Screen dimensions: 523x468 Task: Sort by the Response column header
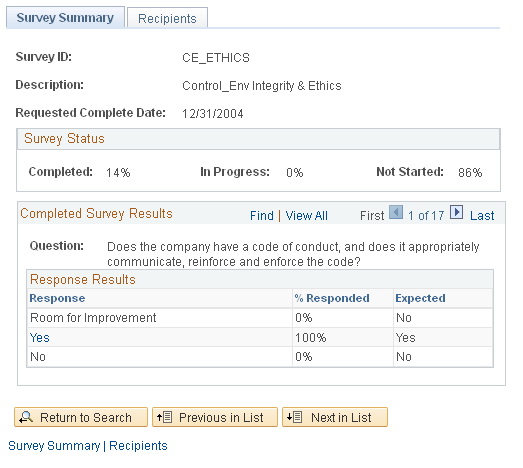pos(57,298)
